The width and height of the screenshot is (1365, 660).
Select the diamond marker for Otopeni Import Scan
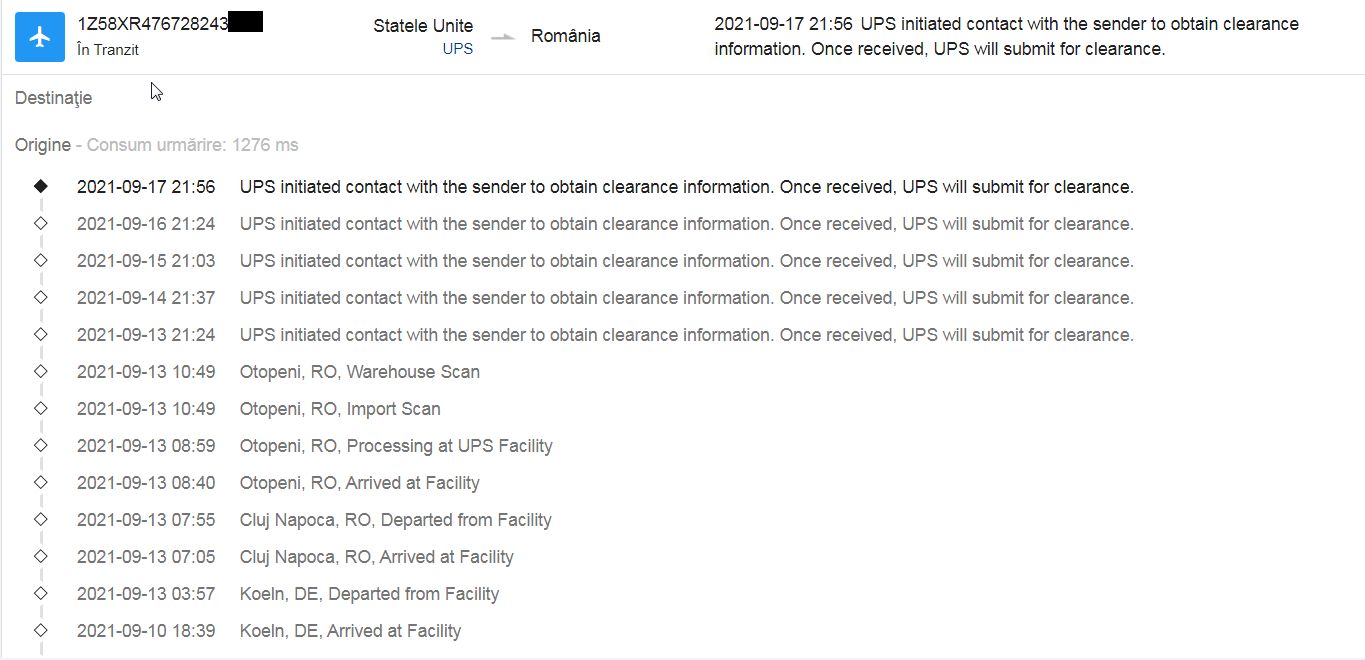40,408
